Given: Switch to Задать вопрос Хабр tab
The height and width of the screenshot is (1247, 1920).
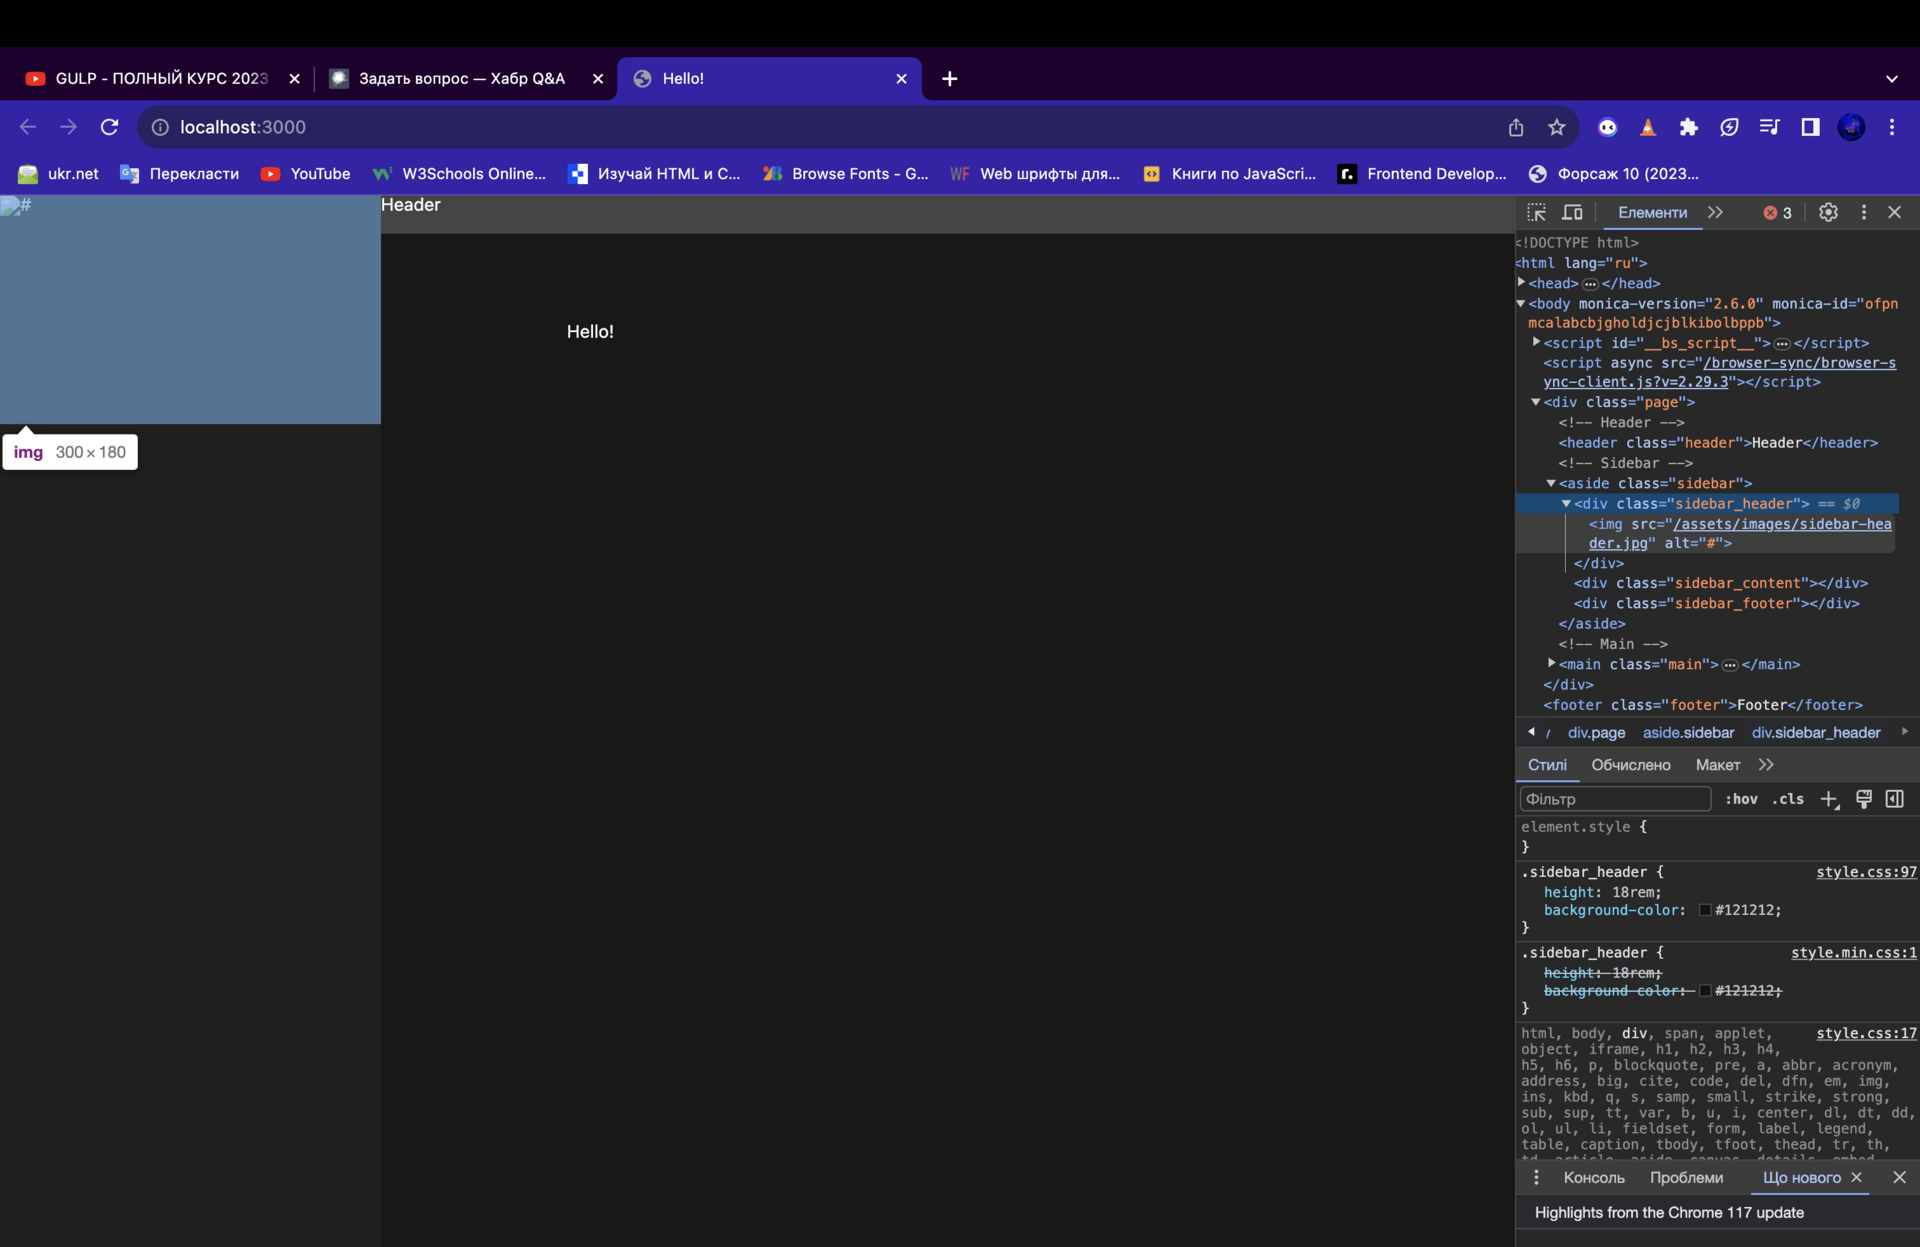Looking at the screenshot, I should [x=462, y=78].
